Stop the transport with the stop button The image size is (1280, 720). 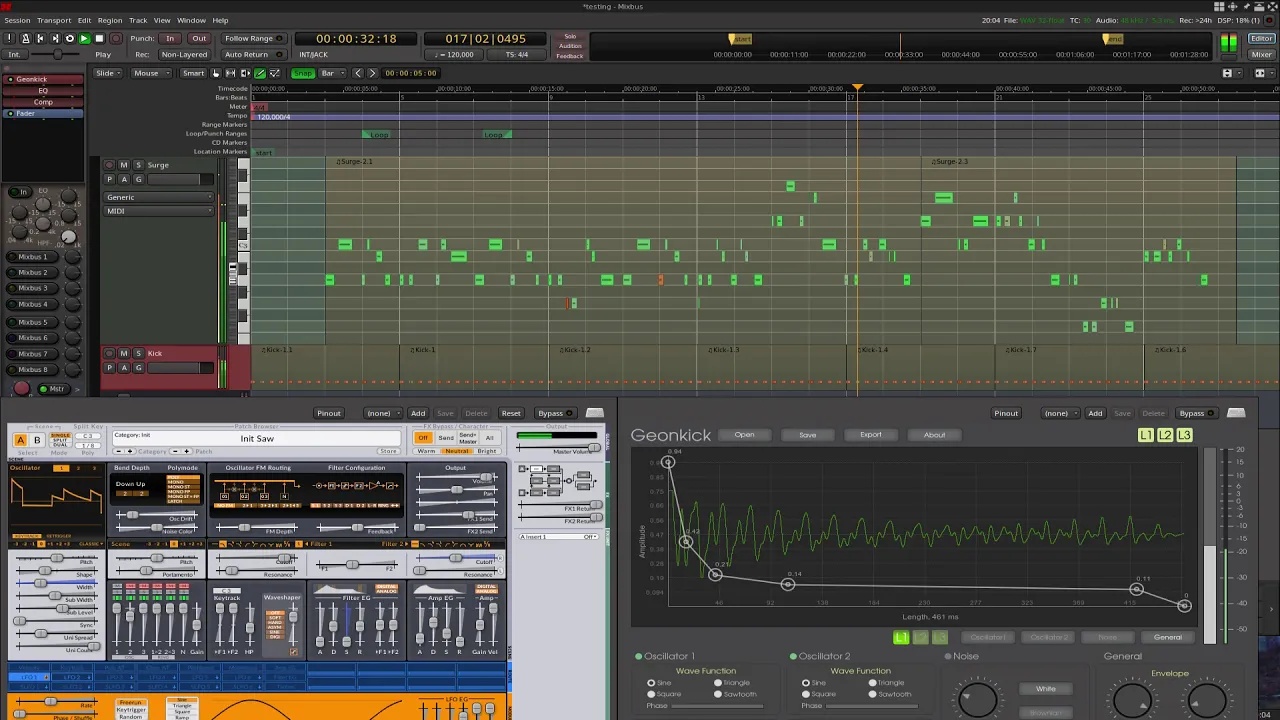99,38
